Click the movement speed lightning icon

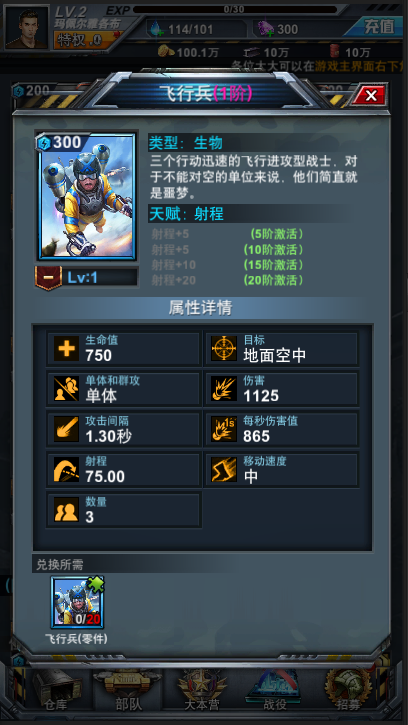click(x=224, y=469)
